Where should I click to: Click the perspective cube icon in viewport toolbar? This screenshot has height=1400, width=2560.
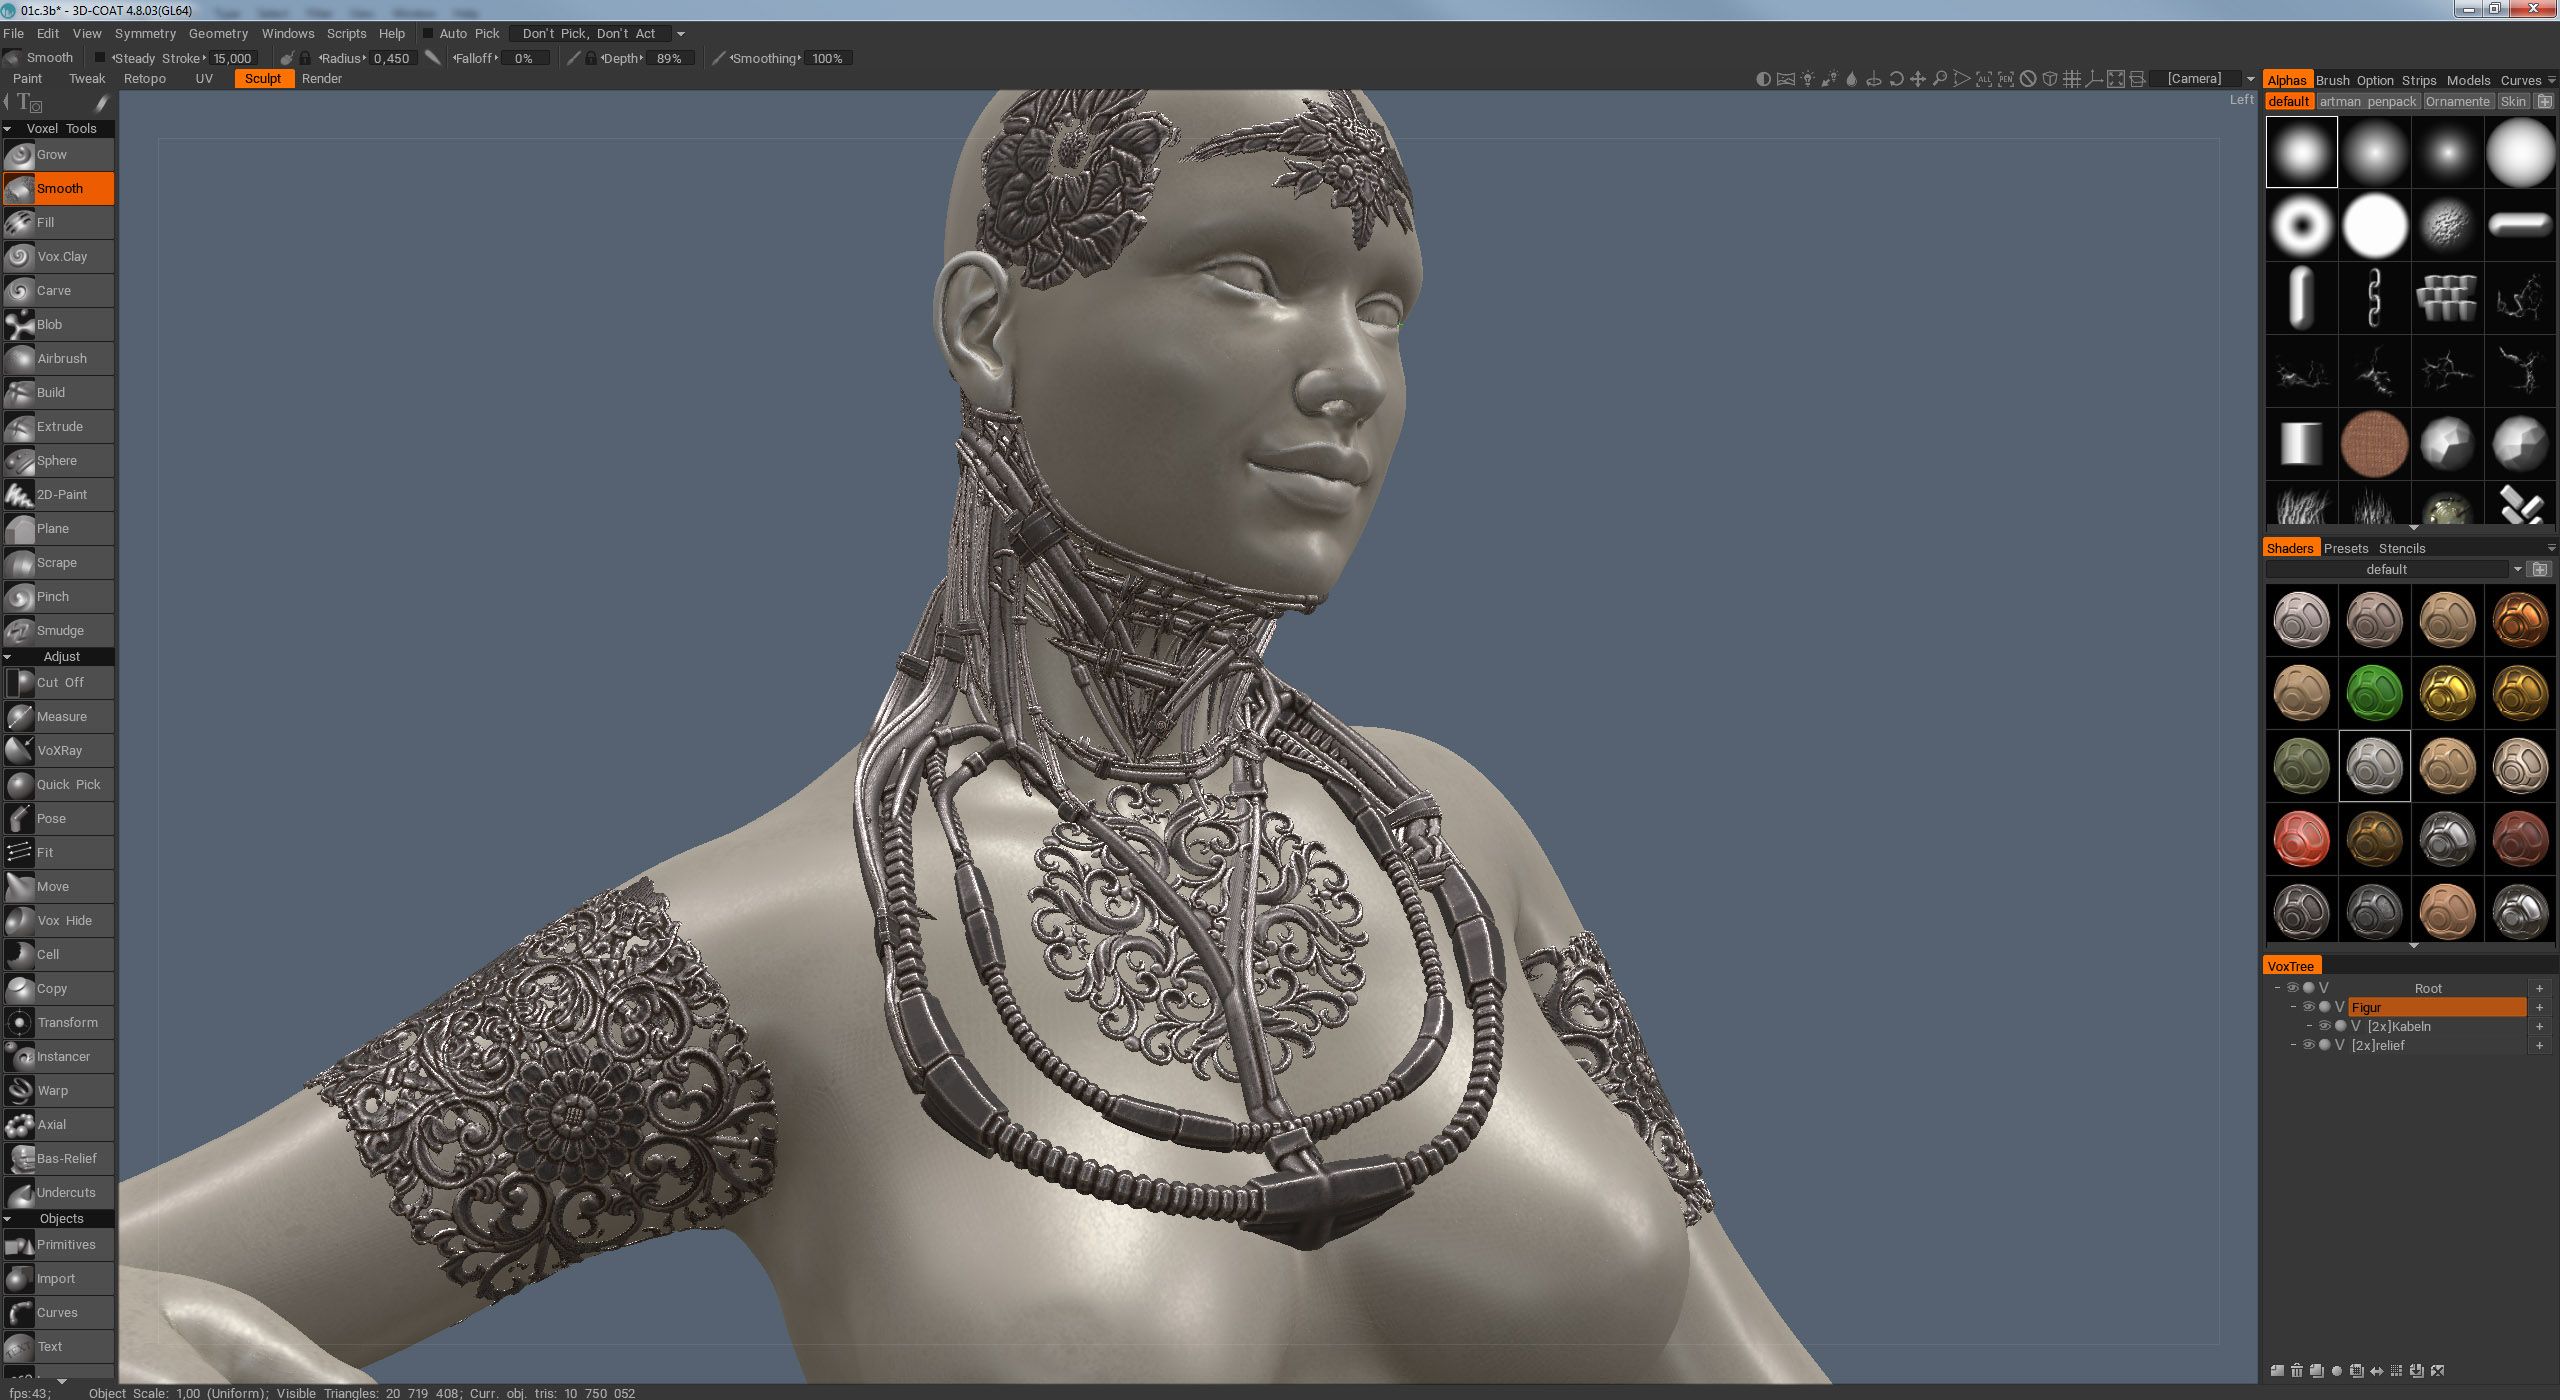[x=2049, y=79]
